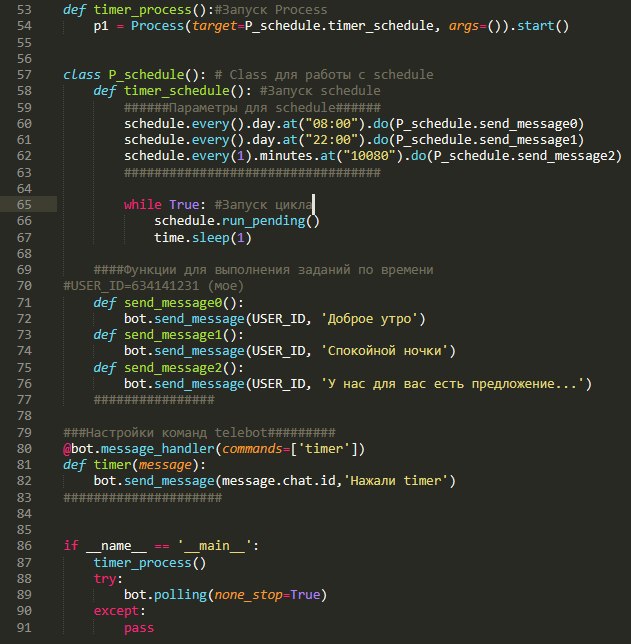Click the 'args' keyword argument on line 54
This screenshot has width=631, height=644.
464,26
